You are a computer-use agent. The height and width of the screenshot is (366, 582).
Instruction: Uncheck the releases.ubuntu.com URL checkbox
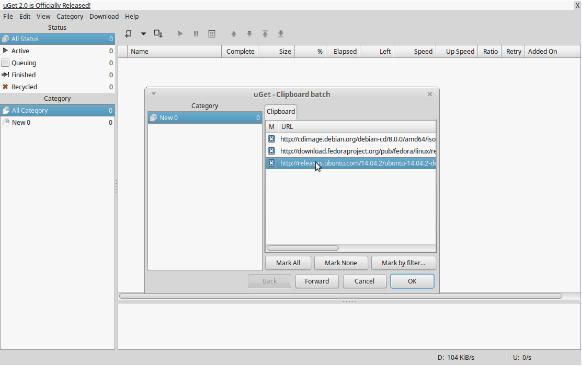point(272,163)
